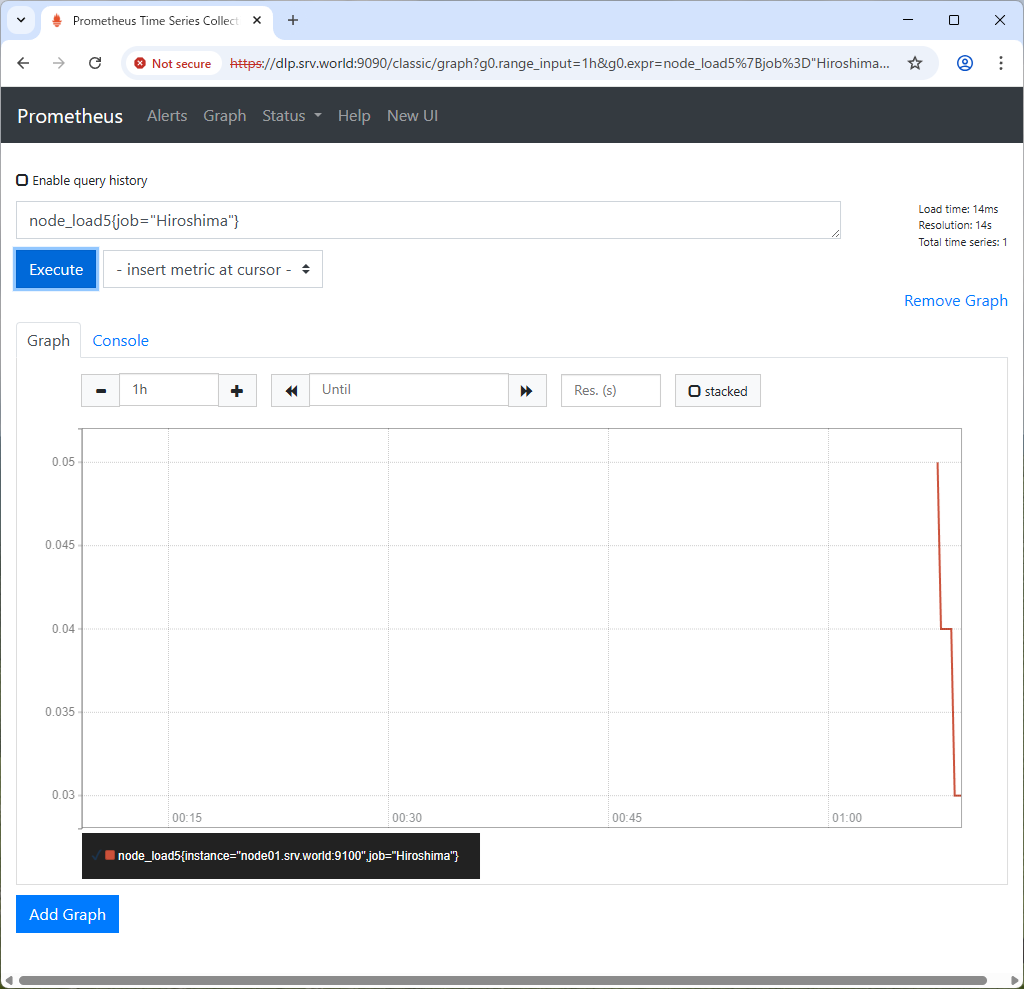
Task: Reload the browser page
Action: 95,63
